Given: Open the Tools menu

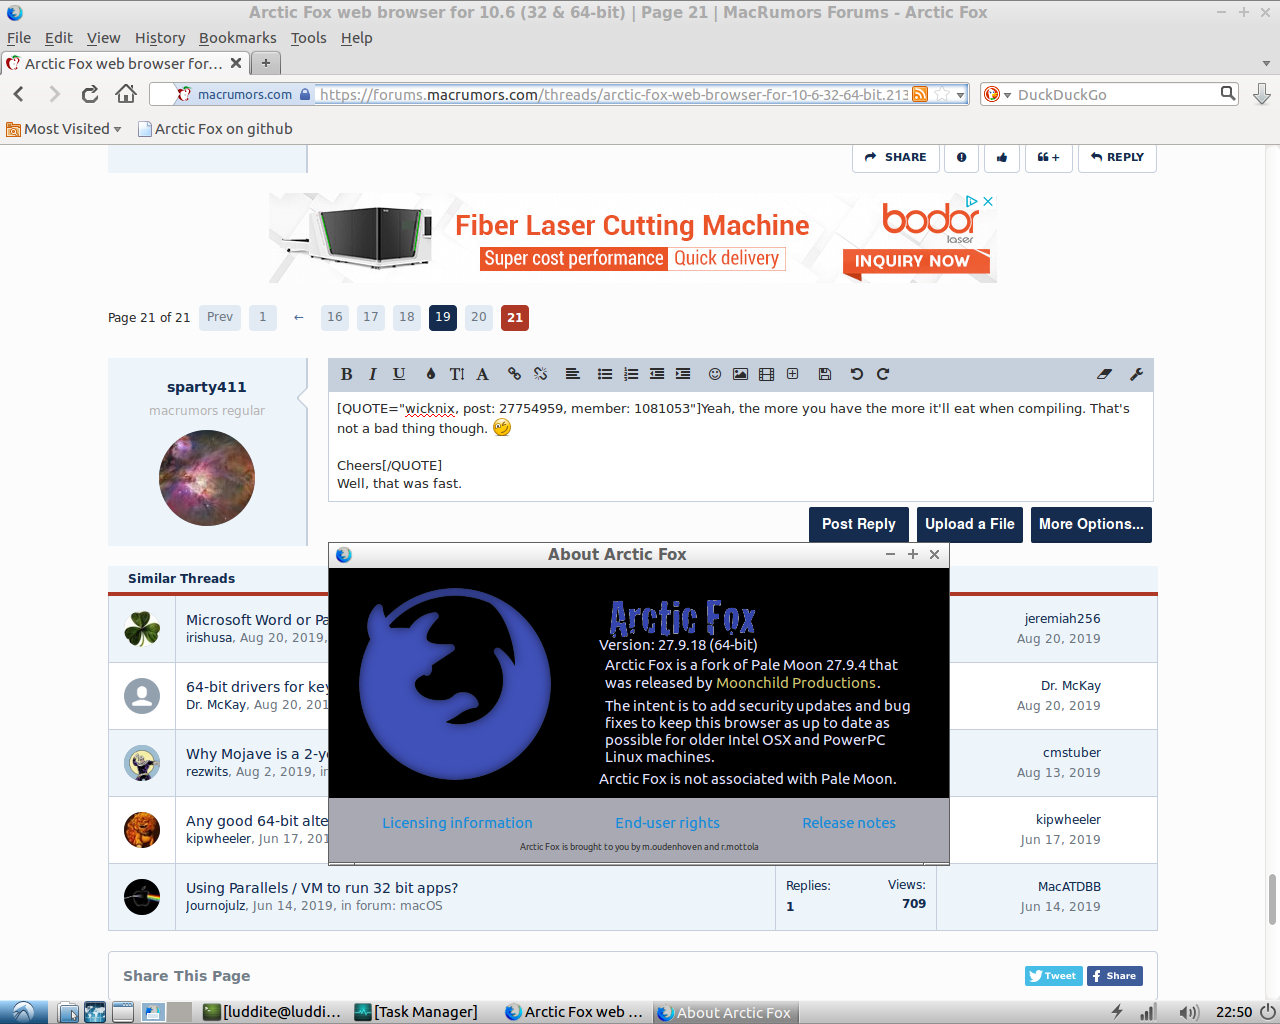Looking at the screenshot, I should coord(309,38).
